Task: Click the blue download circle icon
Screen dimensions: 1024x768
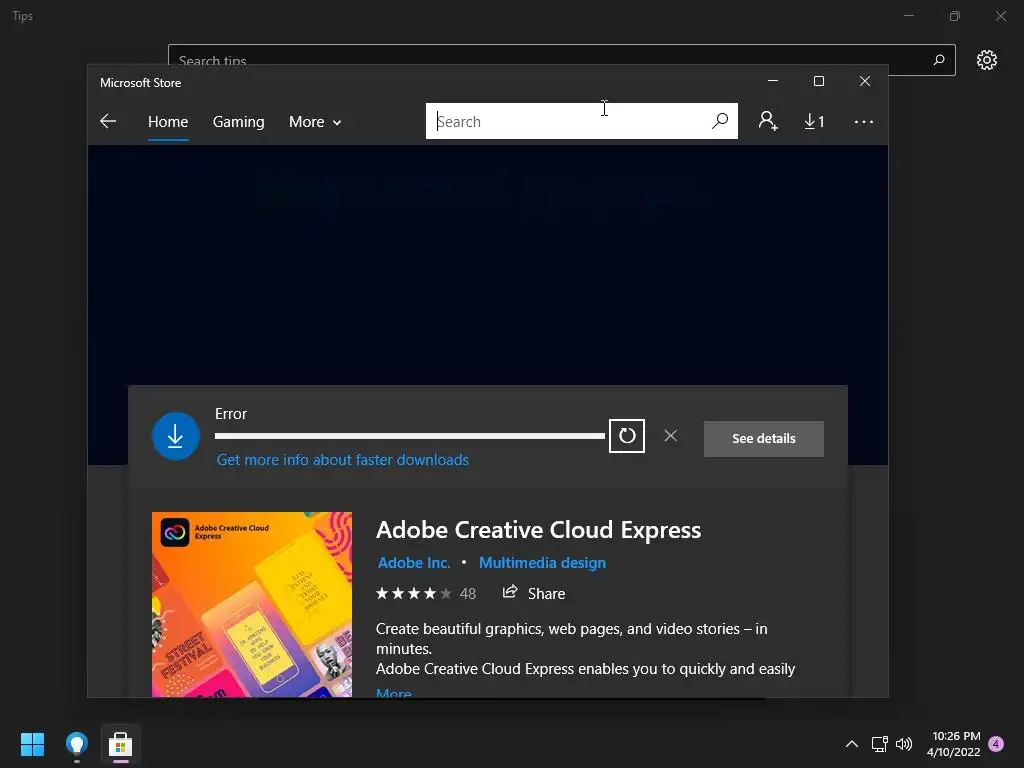Action: [175, 436]
